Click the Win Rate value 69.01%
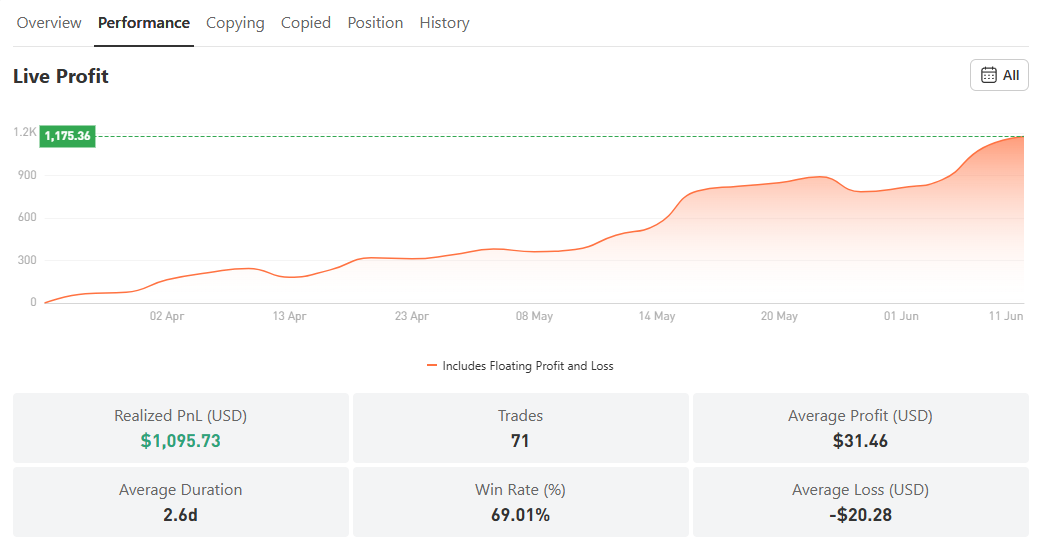The image size is (1037, 549). [x=520, y=515]
